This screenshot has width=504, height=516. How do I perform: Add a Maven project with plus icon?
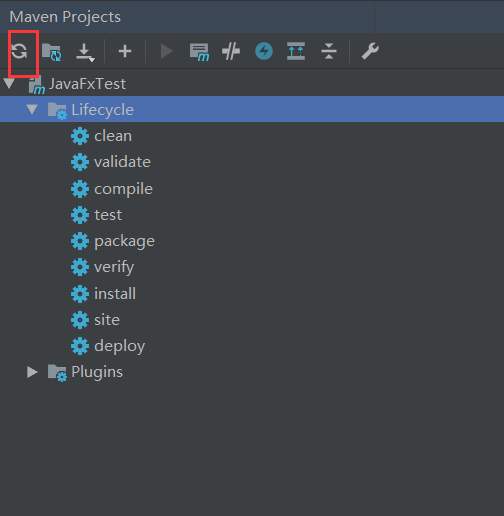pyautogui.click(x=125, y=51)
